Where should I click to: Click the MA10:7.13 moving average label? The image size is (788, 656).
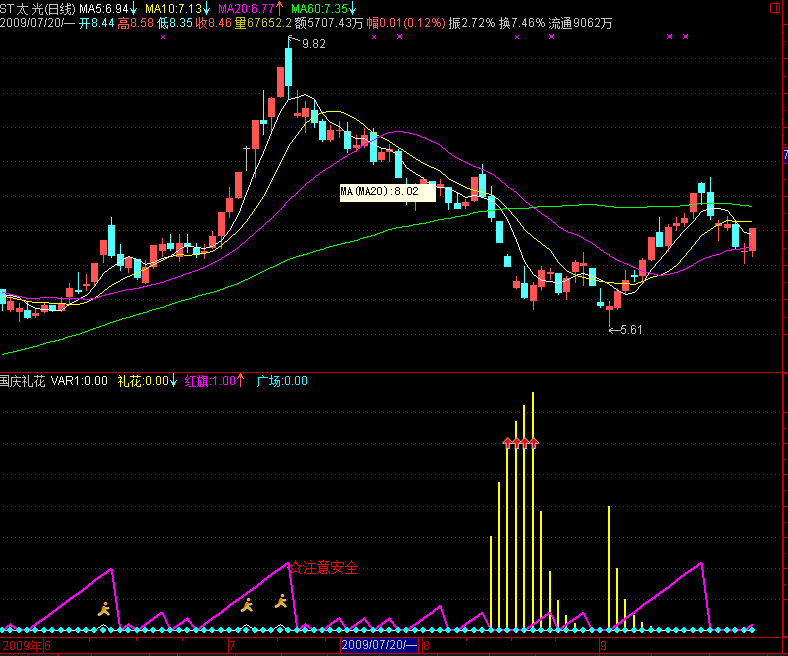tap(177, 9)
